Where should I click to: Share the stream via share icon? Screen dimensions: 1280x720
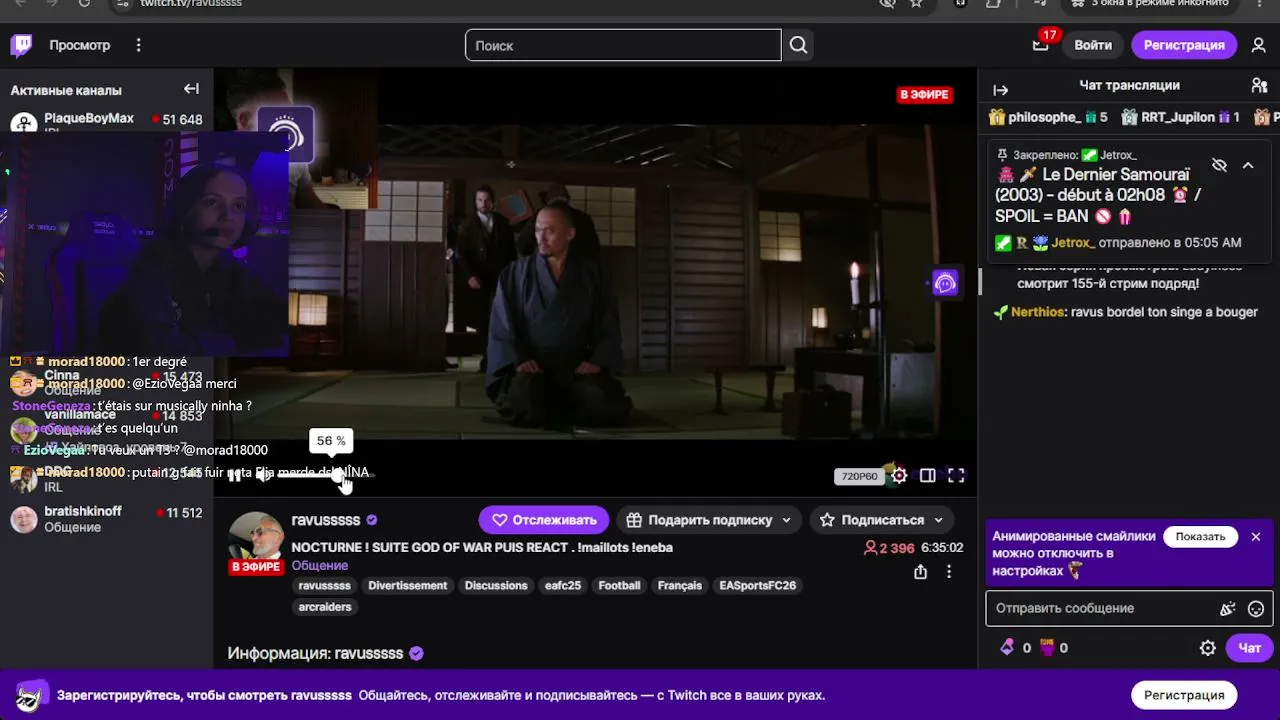920,572
